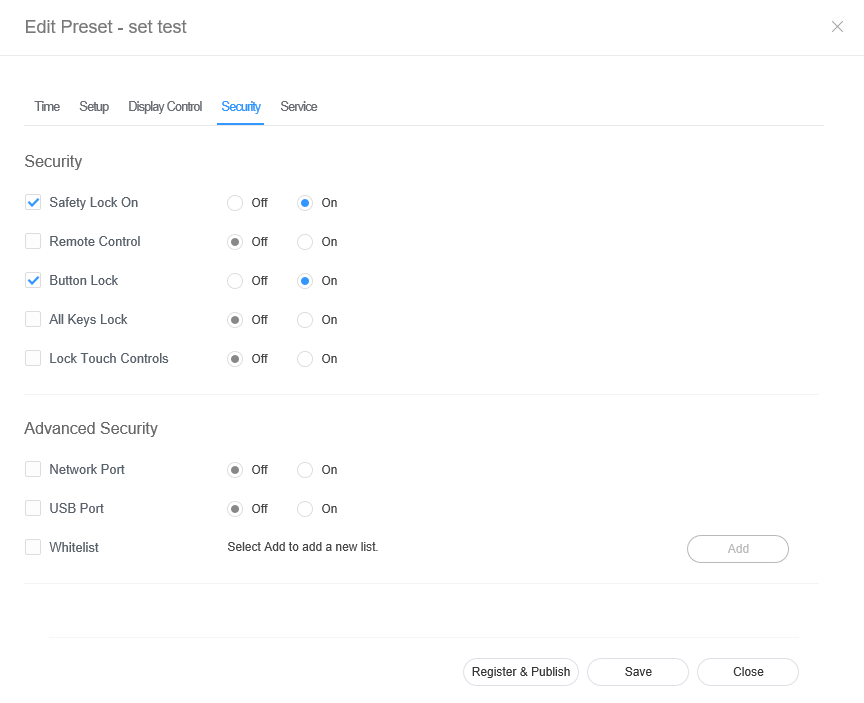Viewport: 864px width, 703px height.
Task: Enable the Remote Control checkbox
Action: [33, 242]
